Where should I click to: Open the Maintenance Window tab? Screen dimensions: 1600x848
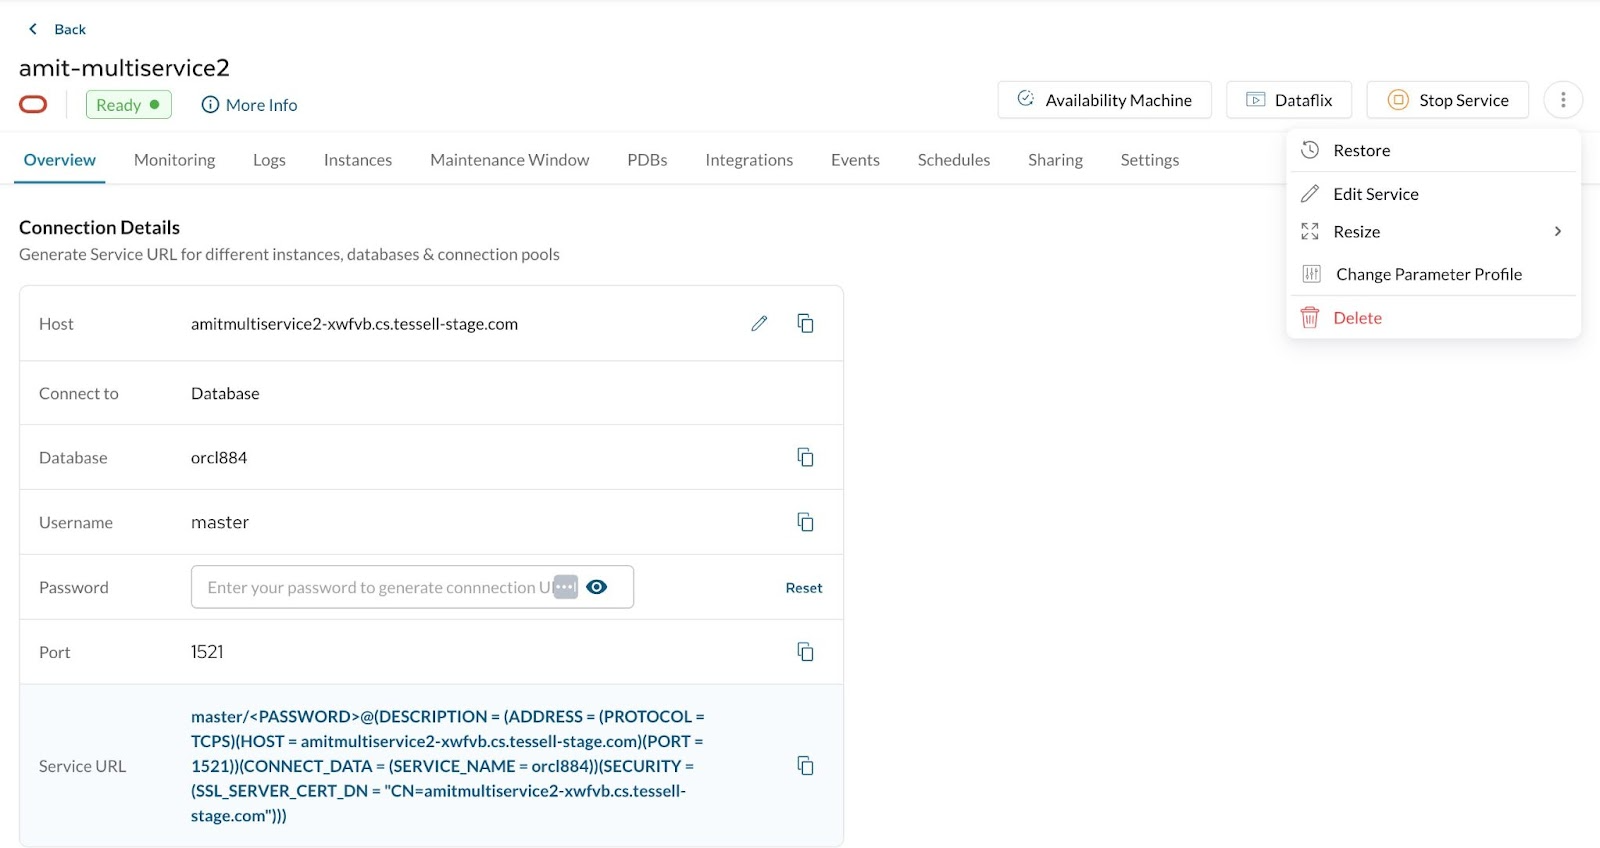tap(509, 160)
